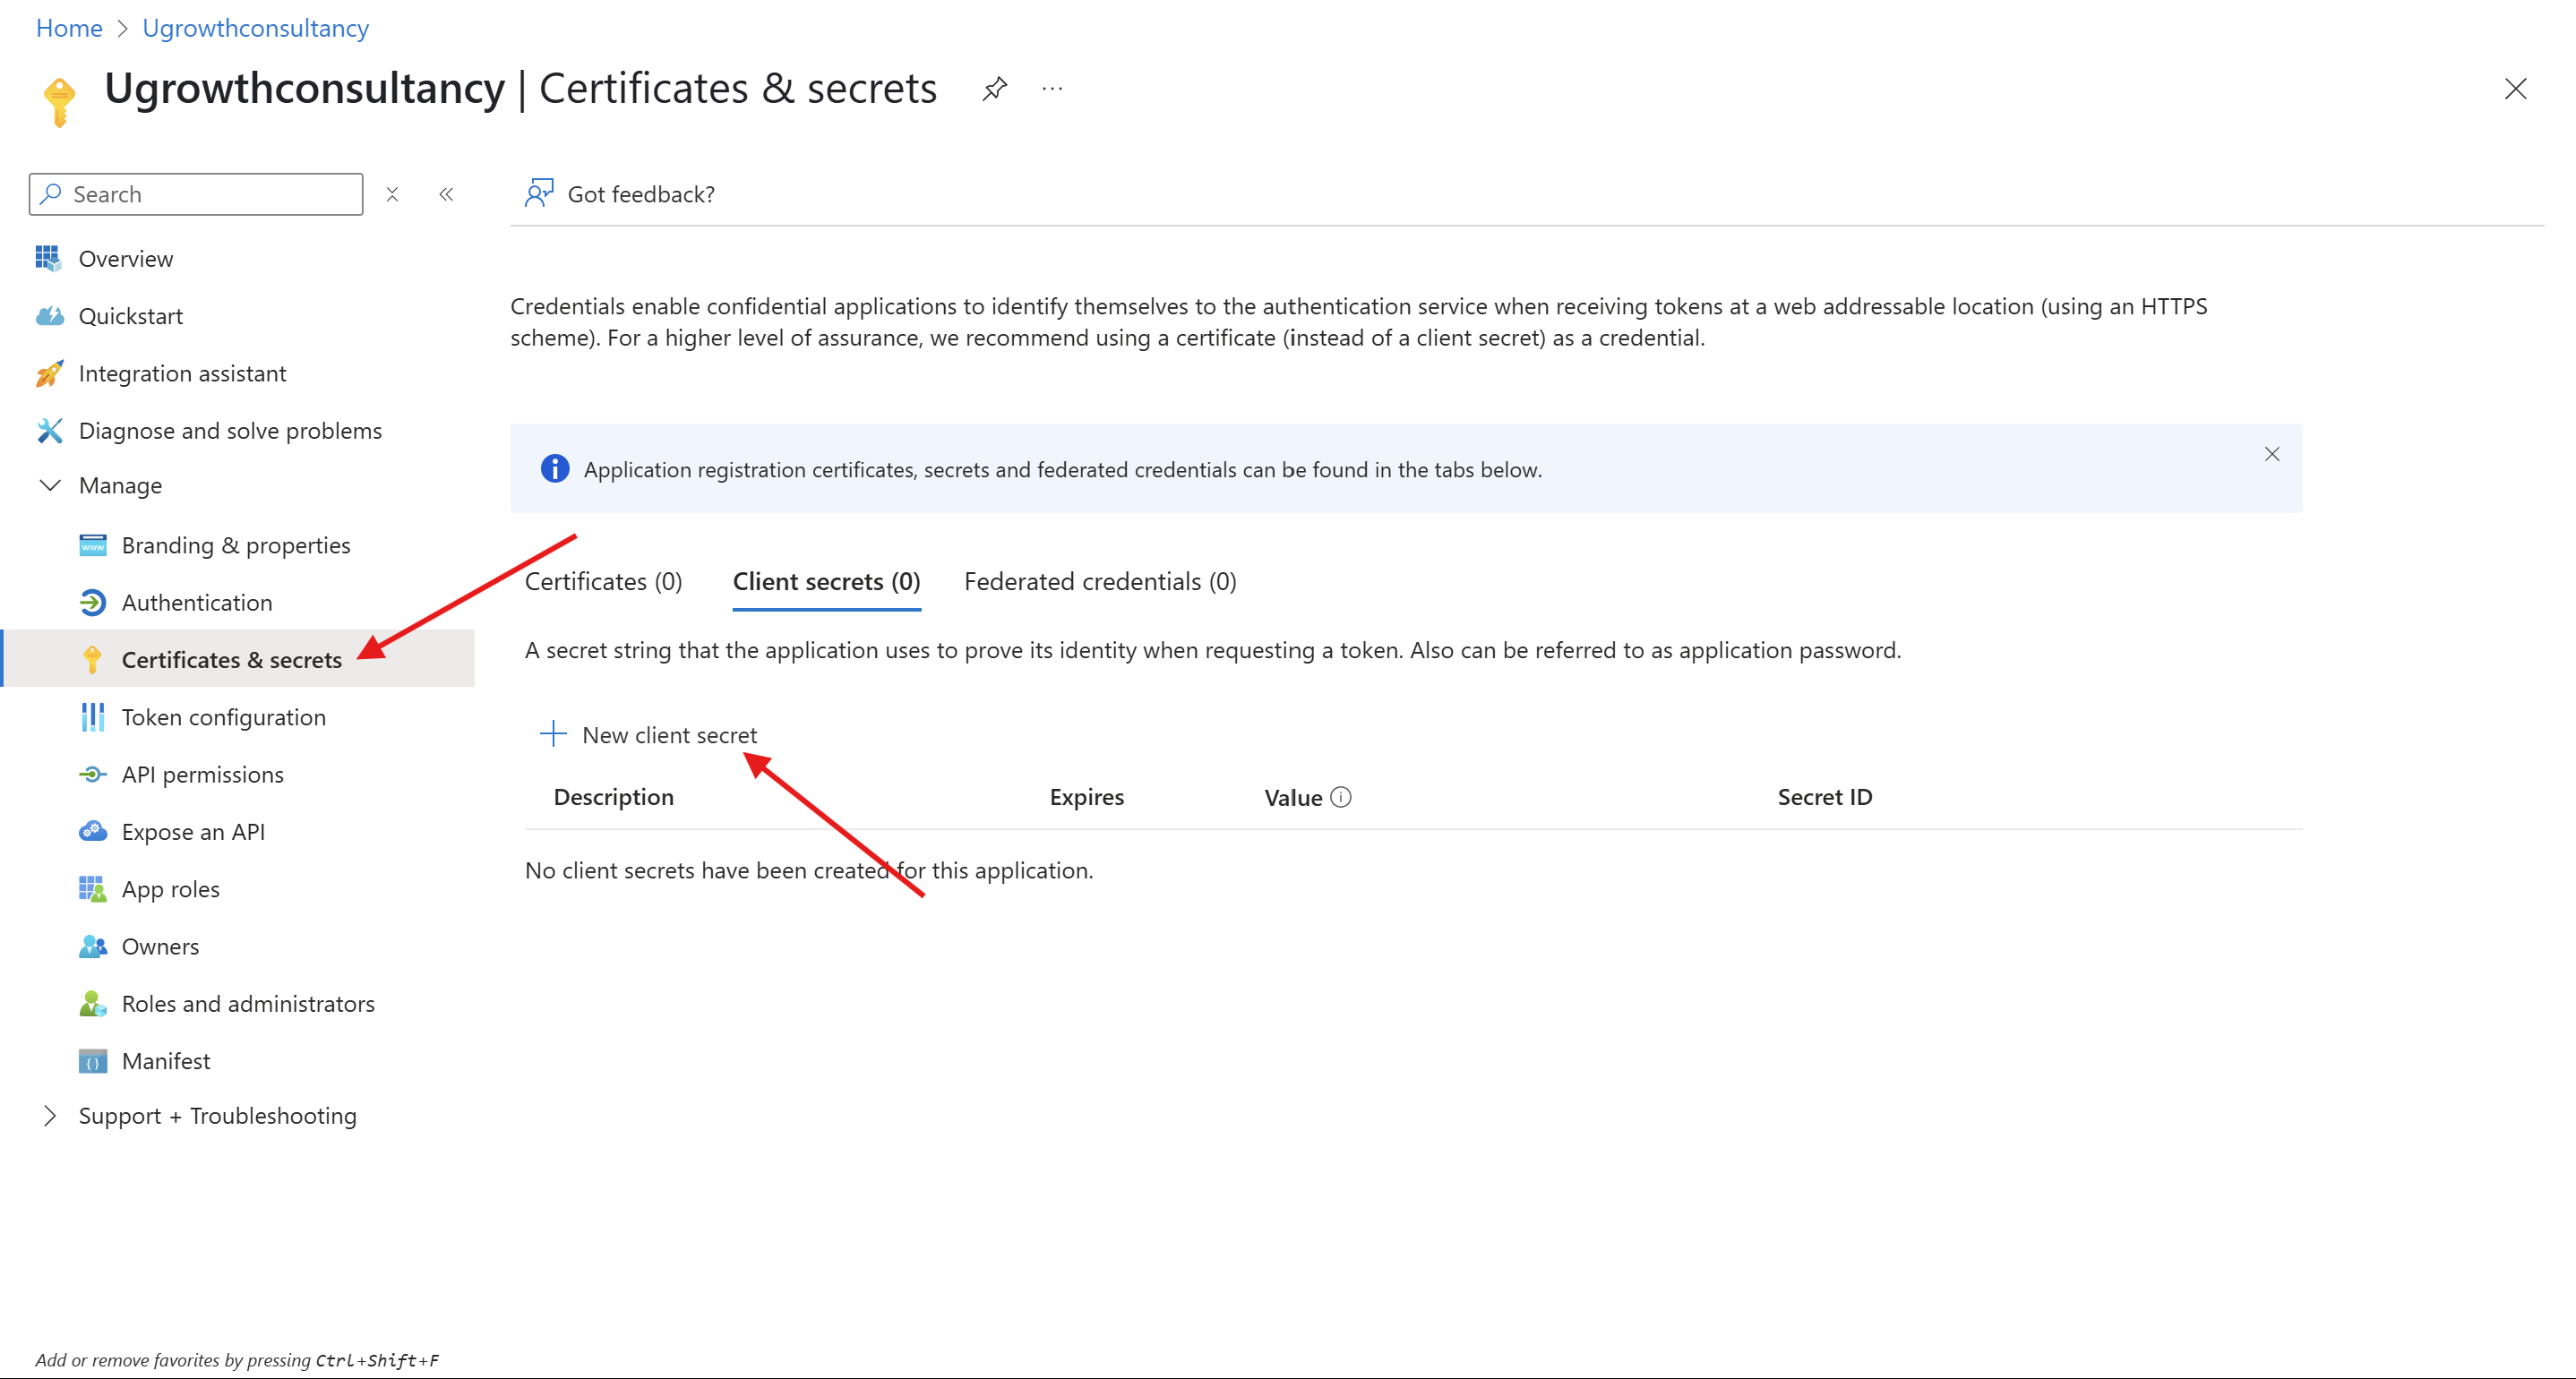Open the Manifest editor
The height and width of the screenshot is (1379, 2576).
tap(165, 1060)
